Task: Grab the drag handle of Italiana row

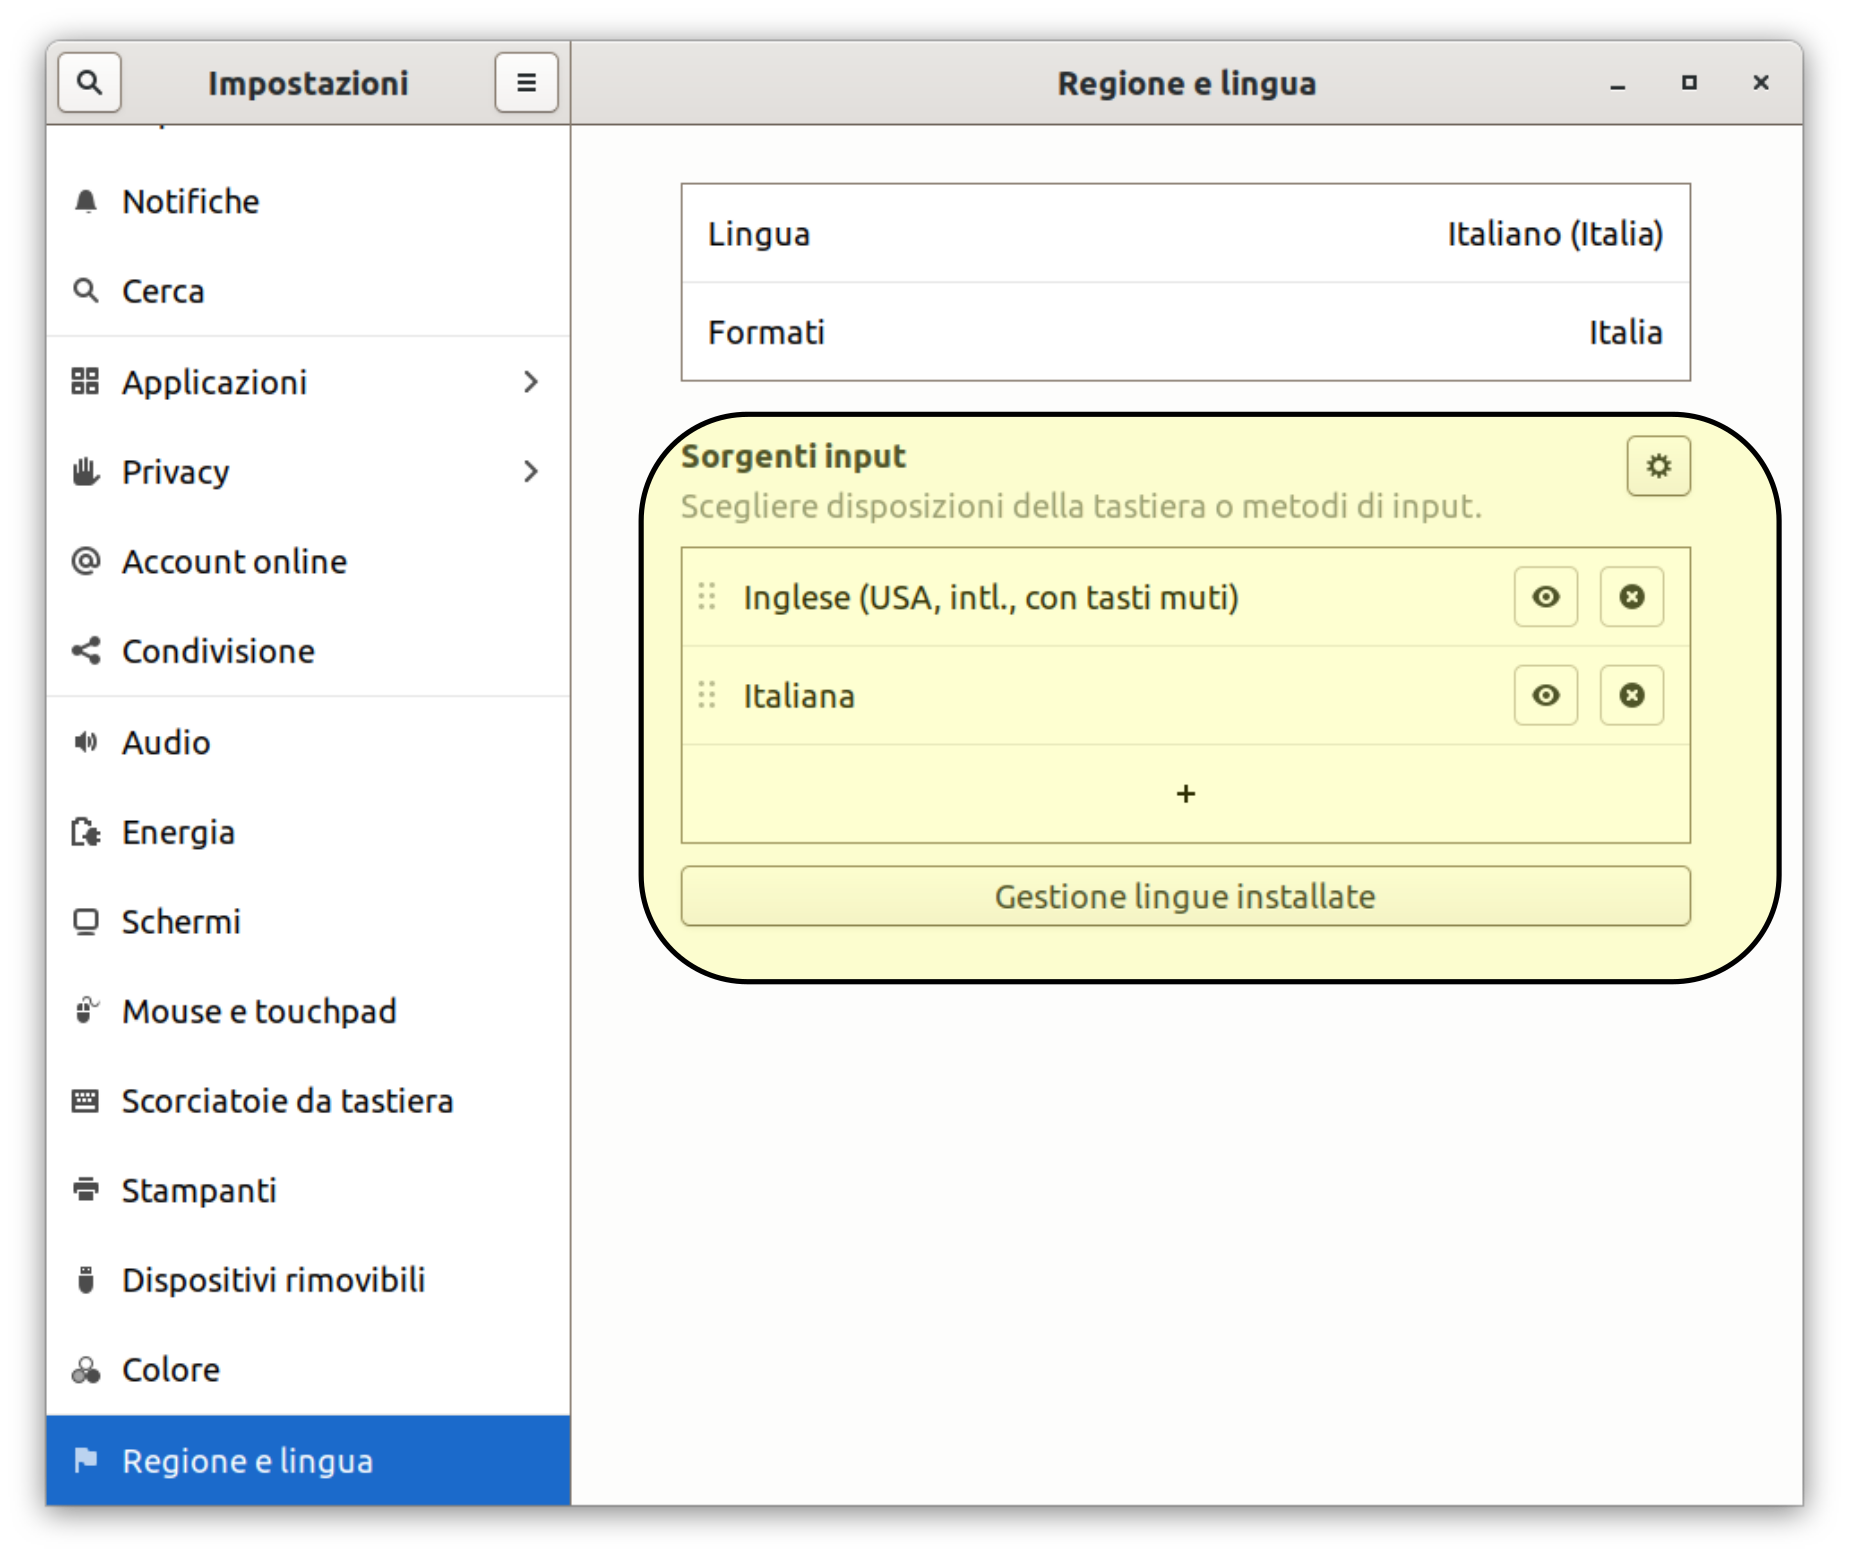Action: [x=707, y=695]
